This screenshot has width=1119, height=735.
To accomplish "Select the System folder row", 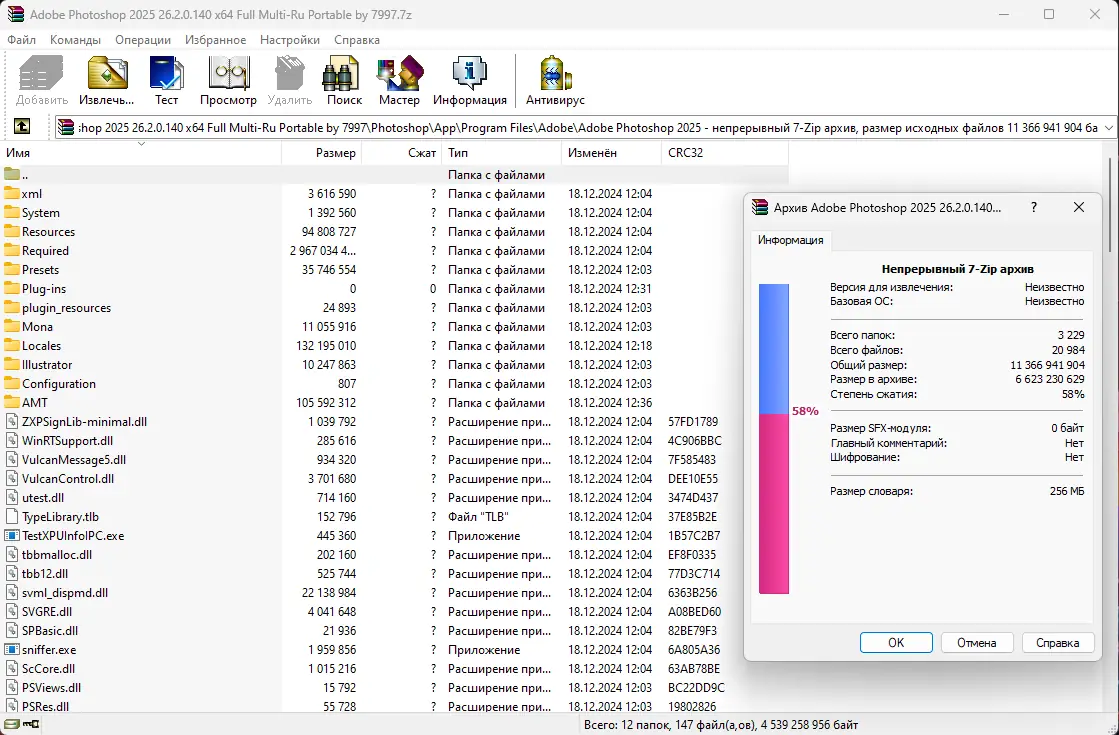I will tap(395, 213).
